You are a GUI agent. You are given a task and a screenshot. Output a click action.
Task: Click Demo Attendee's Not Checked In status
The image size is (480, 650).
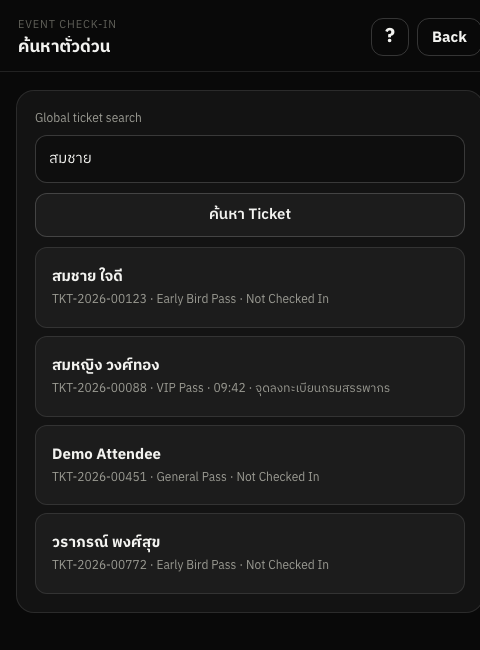pos(278,477)
